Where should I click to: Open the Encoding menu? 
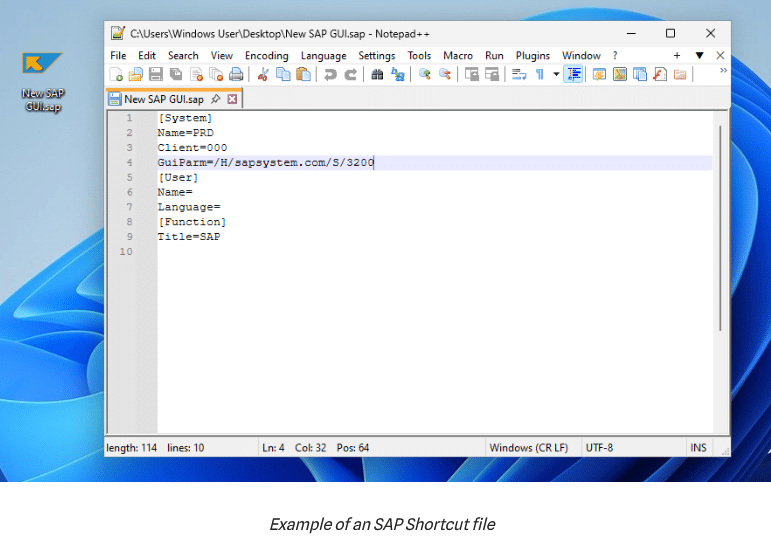[x=266, y=56]
